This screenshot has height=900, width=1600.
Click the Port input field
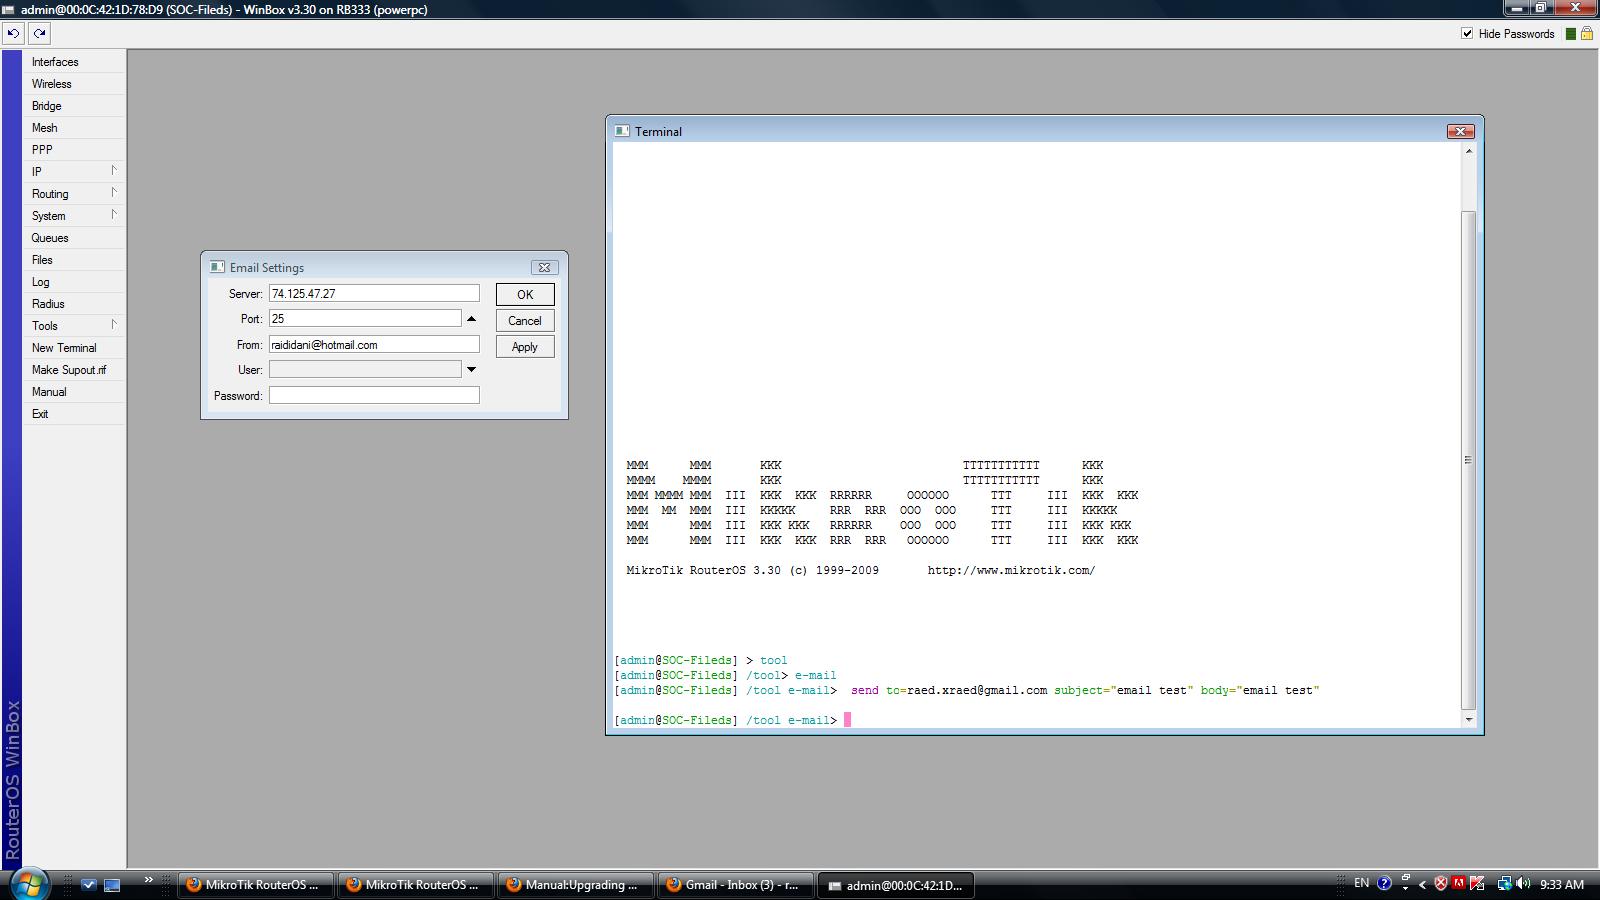coord(365,319)
